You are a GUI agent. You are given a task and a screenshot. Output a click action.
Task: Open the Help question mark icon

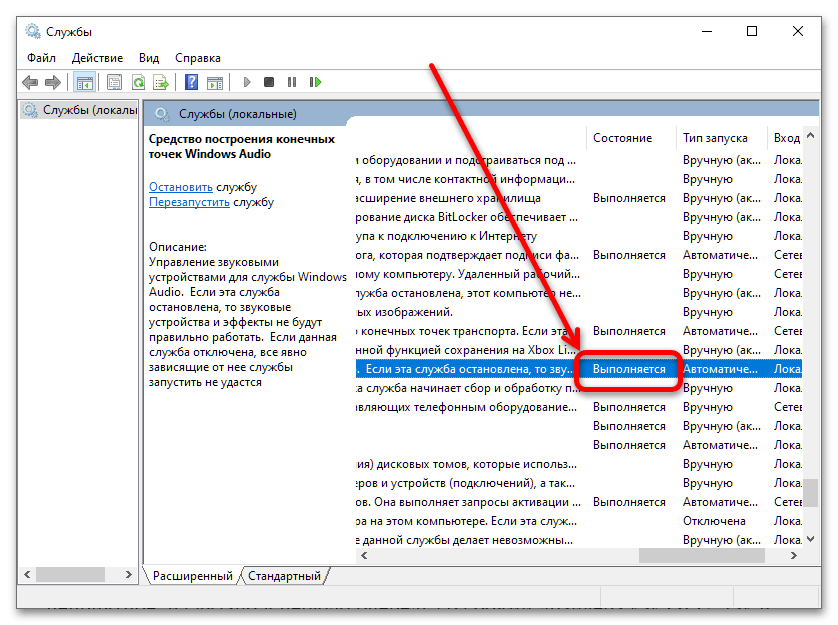pyautogui.click(x=191, y=82)
